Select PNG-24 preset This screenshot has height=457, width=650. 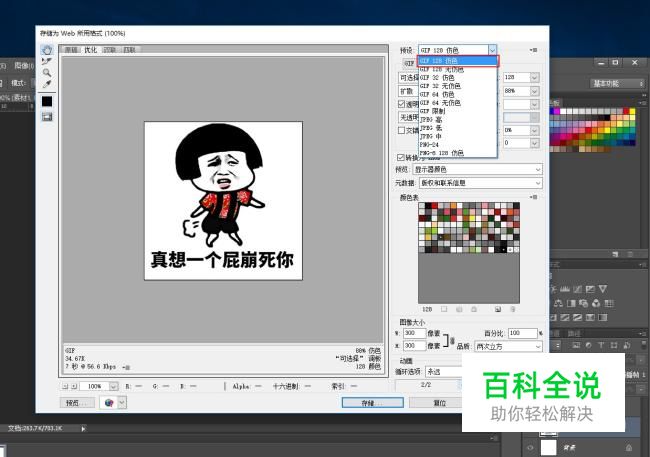coord(457,145)
